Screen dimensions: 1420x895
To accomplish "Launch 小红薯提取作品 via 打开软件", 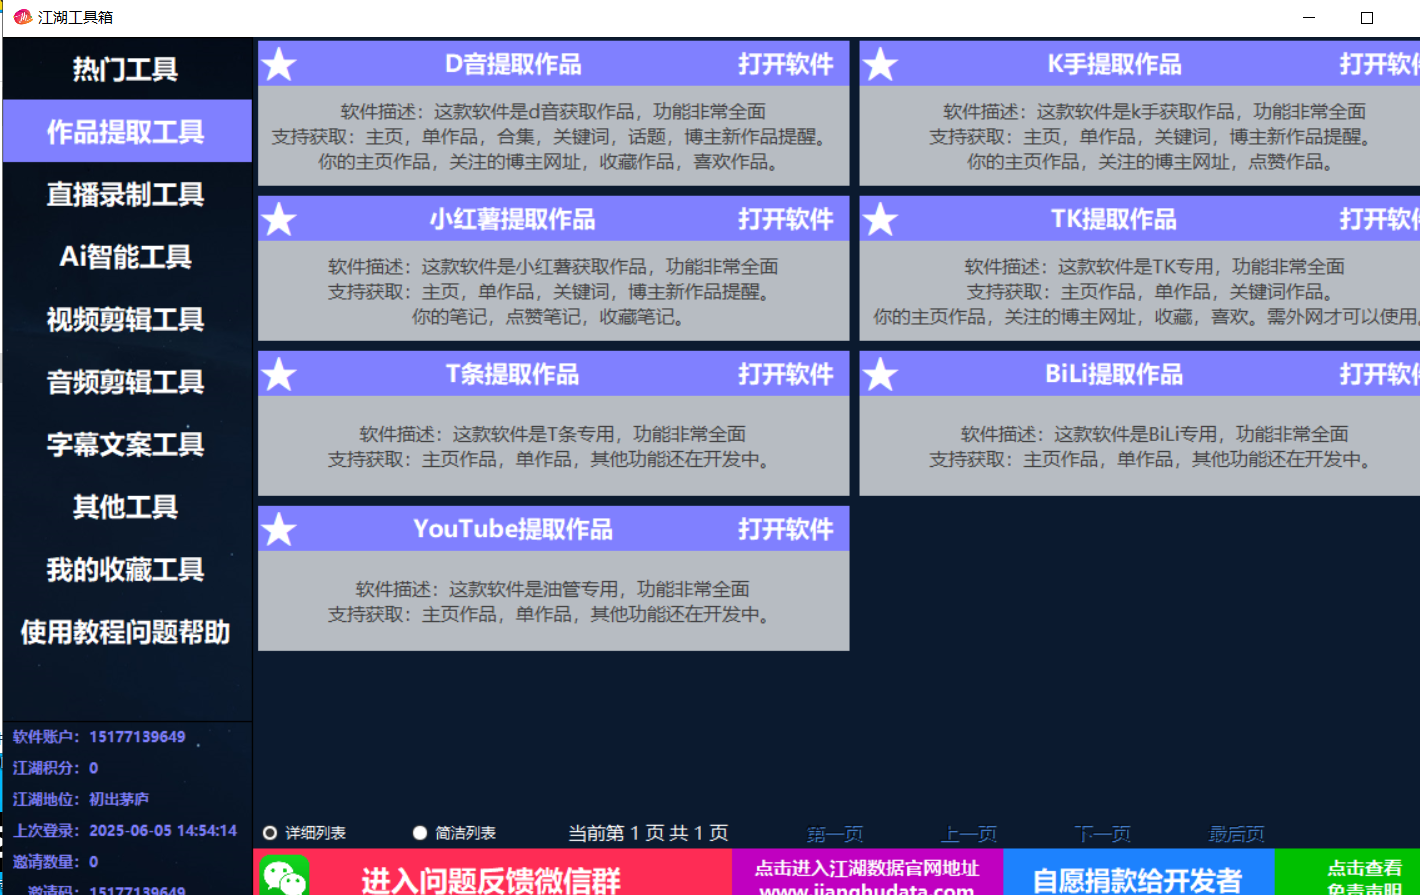I will [786, 219].
